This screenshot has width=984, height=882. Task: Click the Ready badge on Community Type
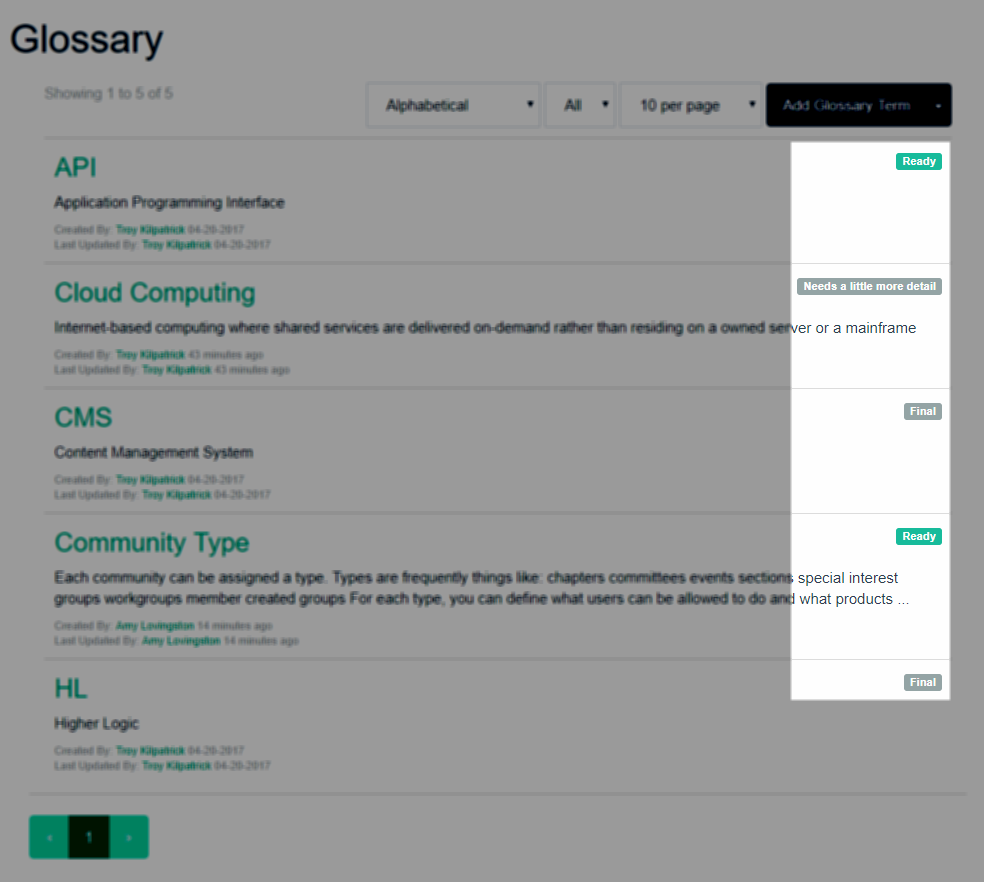point(919,536)
